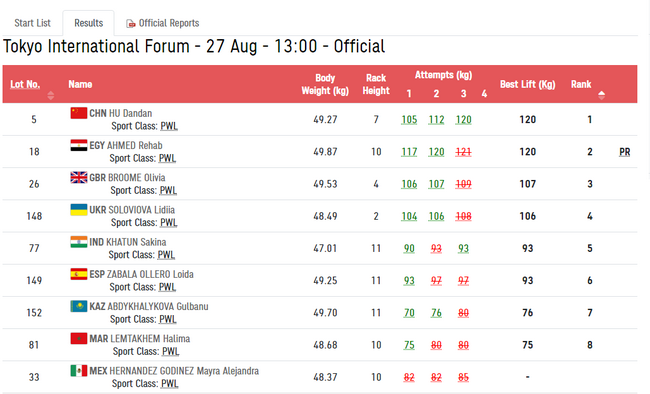The height and width of the screenshot is (394, 650).
Task: Click the Egypt flag icon
Action: [x=79, y=145]
